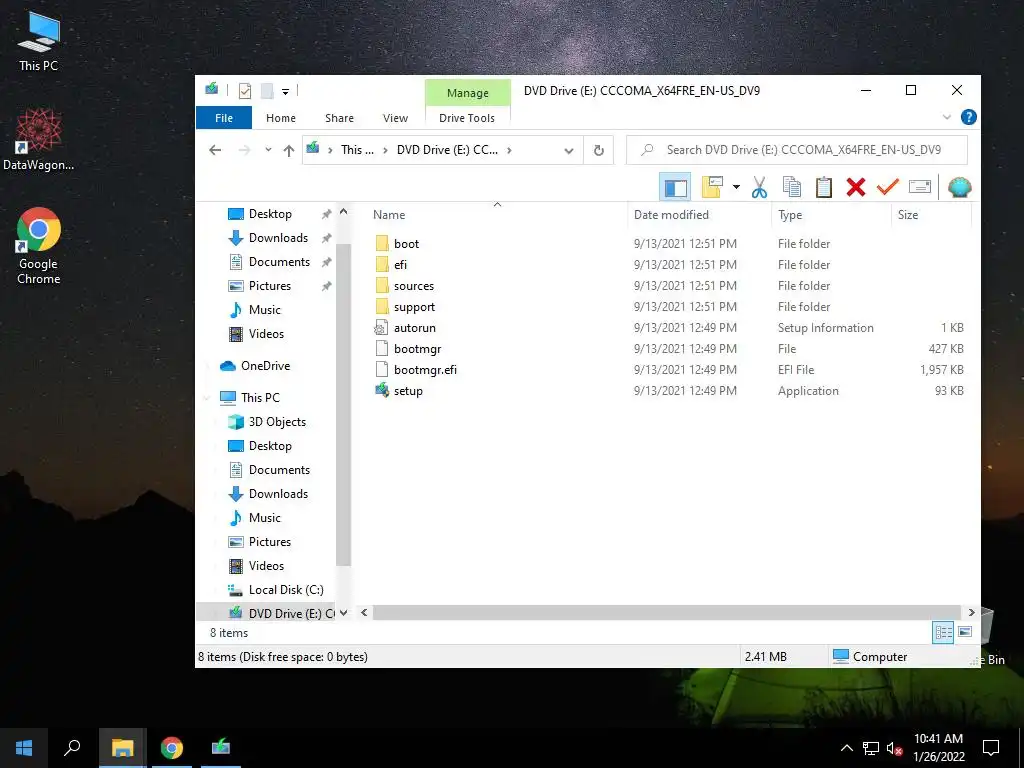Image resolution: width=1024 pixels, height=768 pixels.
Task: Click the orange checkmark Properties icon
Action: [888, 187]
